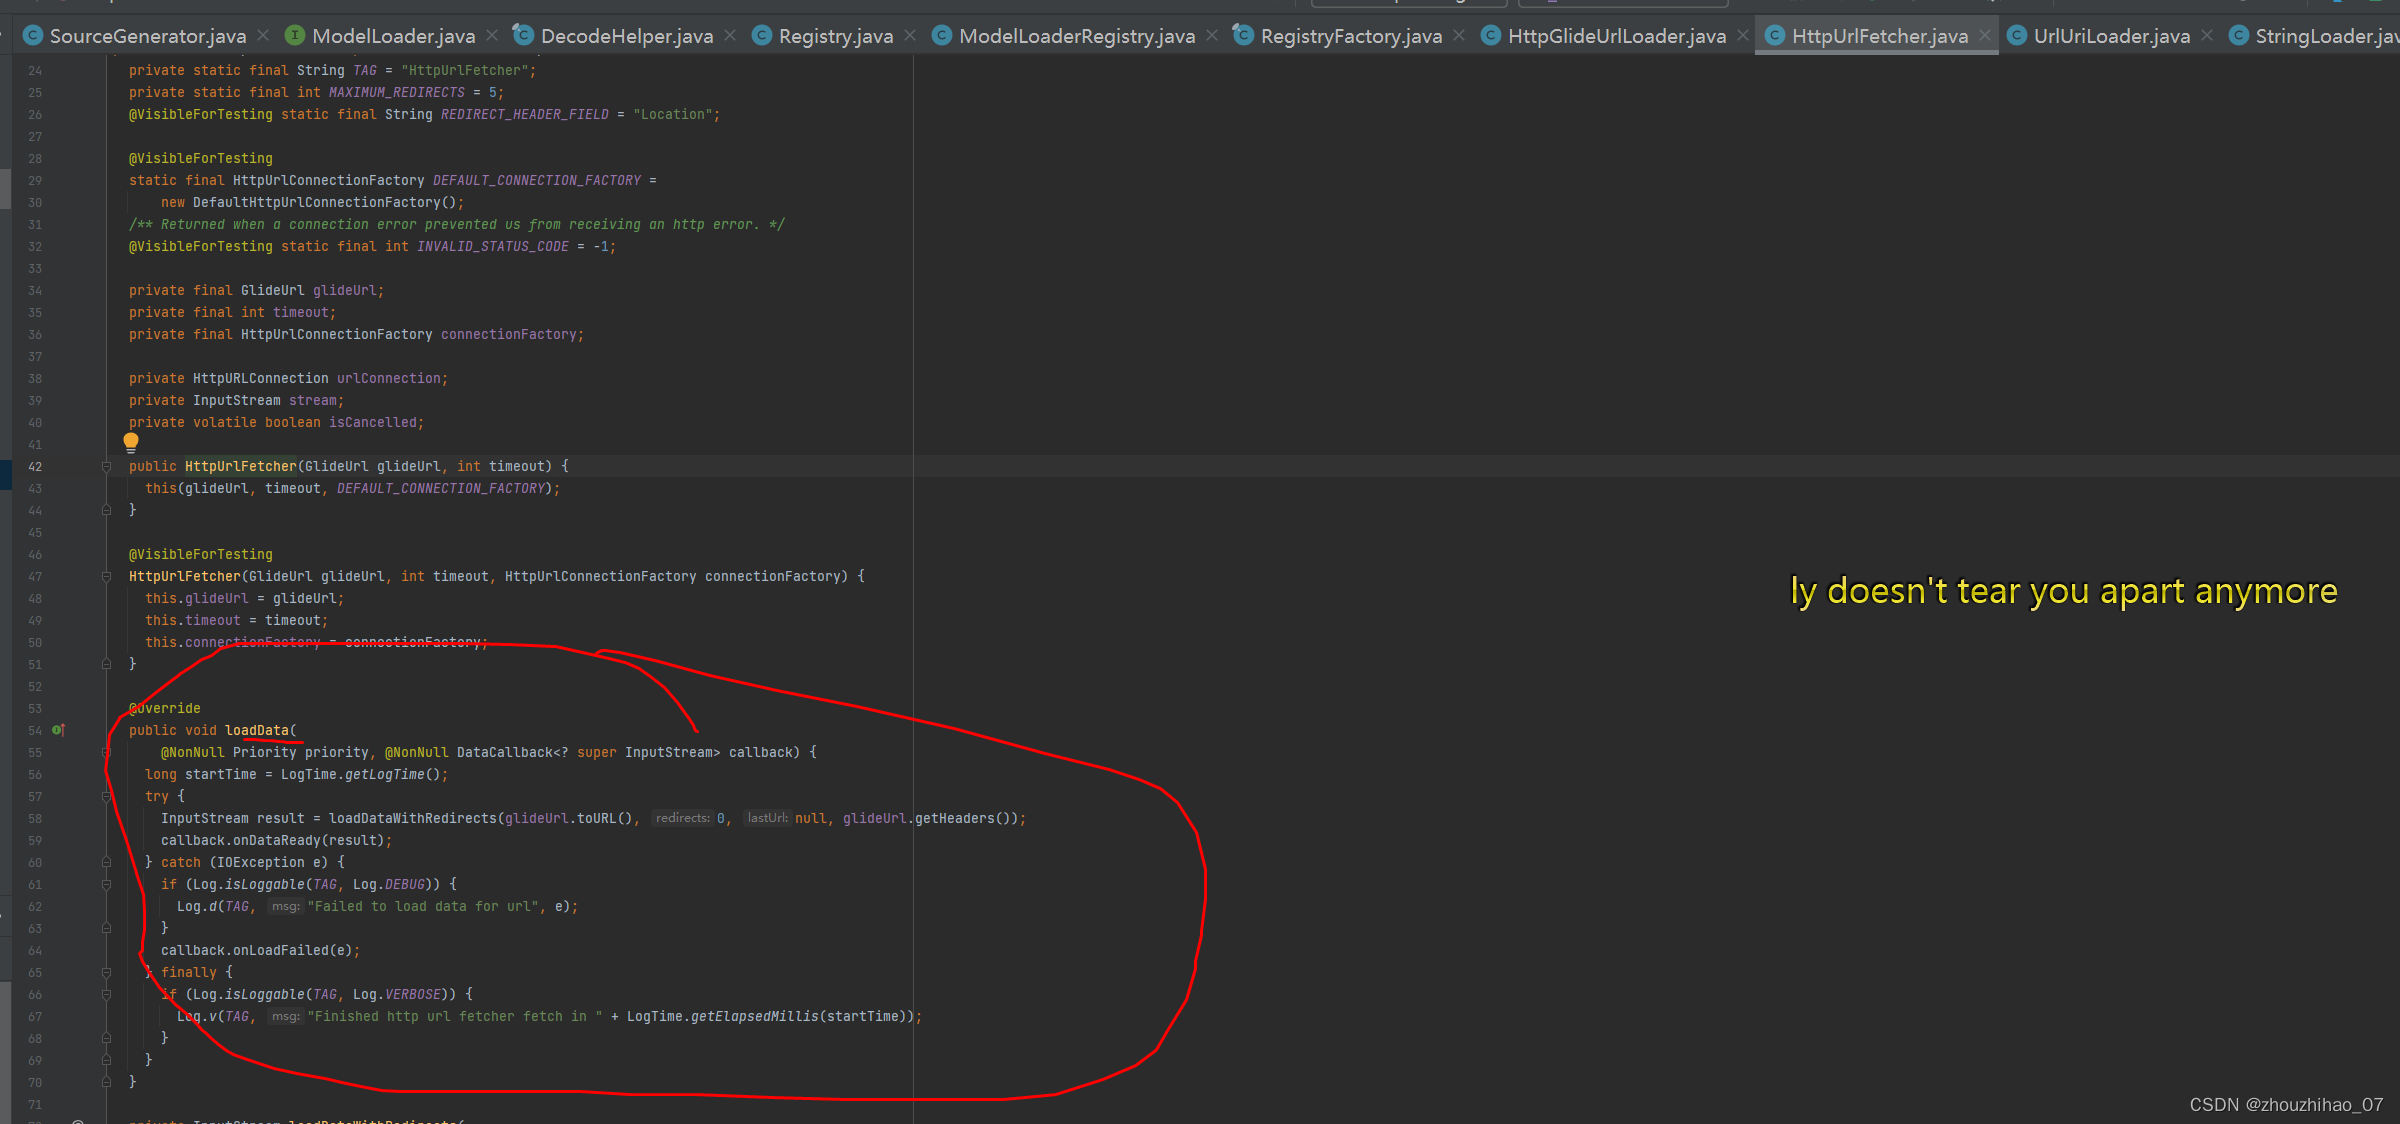Screen dimensions: 2400x1124
Task: Close the ModelLoaderRegistry.java tab
Action: tap(1212, 36)
